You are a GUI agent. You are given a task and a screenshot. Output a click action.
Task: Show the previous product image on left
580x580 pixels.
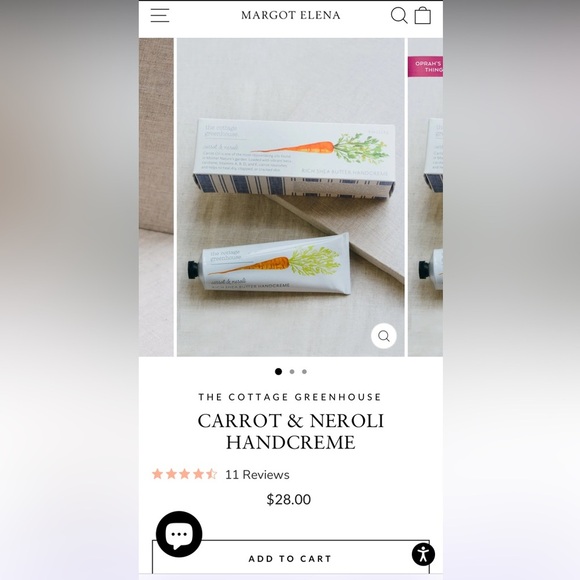click(x=156, y=197)
